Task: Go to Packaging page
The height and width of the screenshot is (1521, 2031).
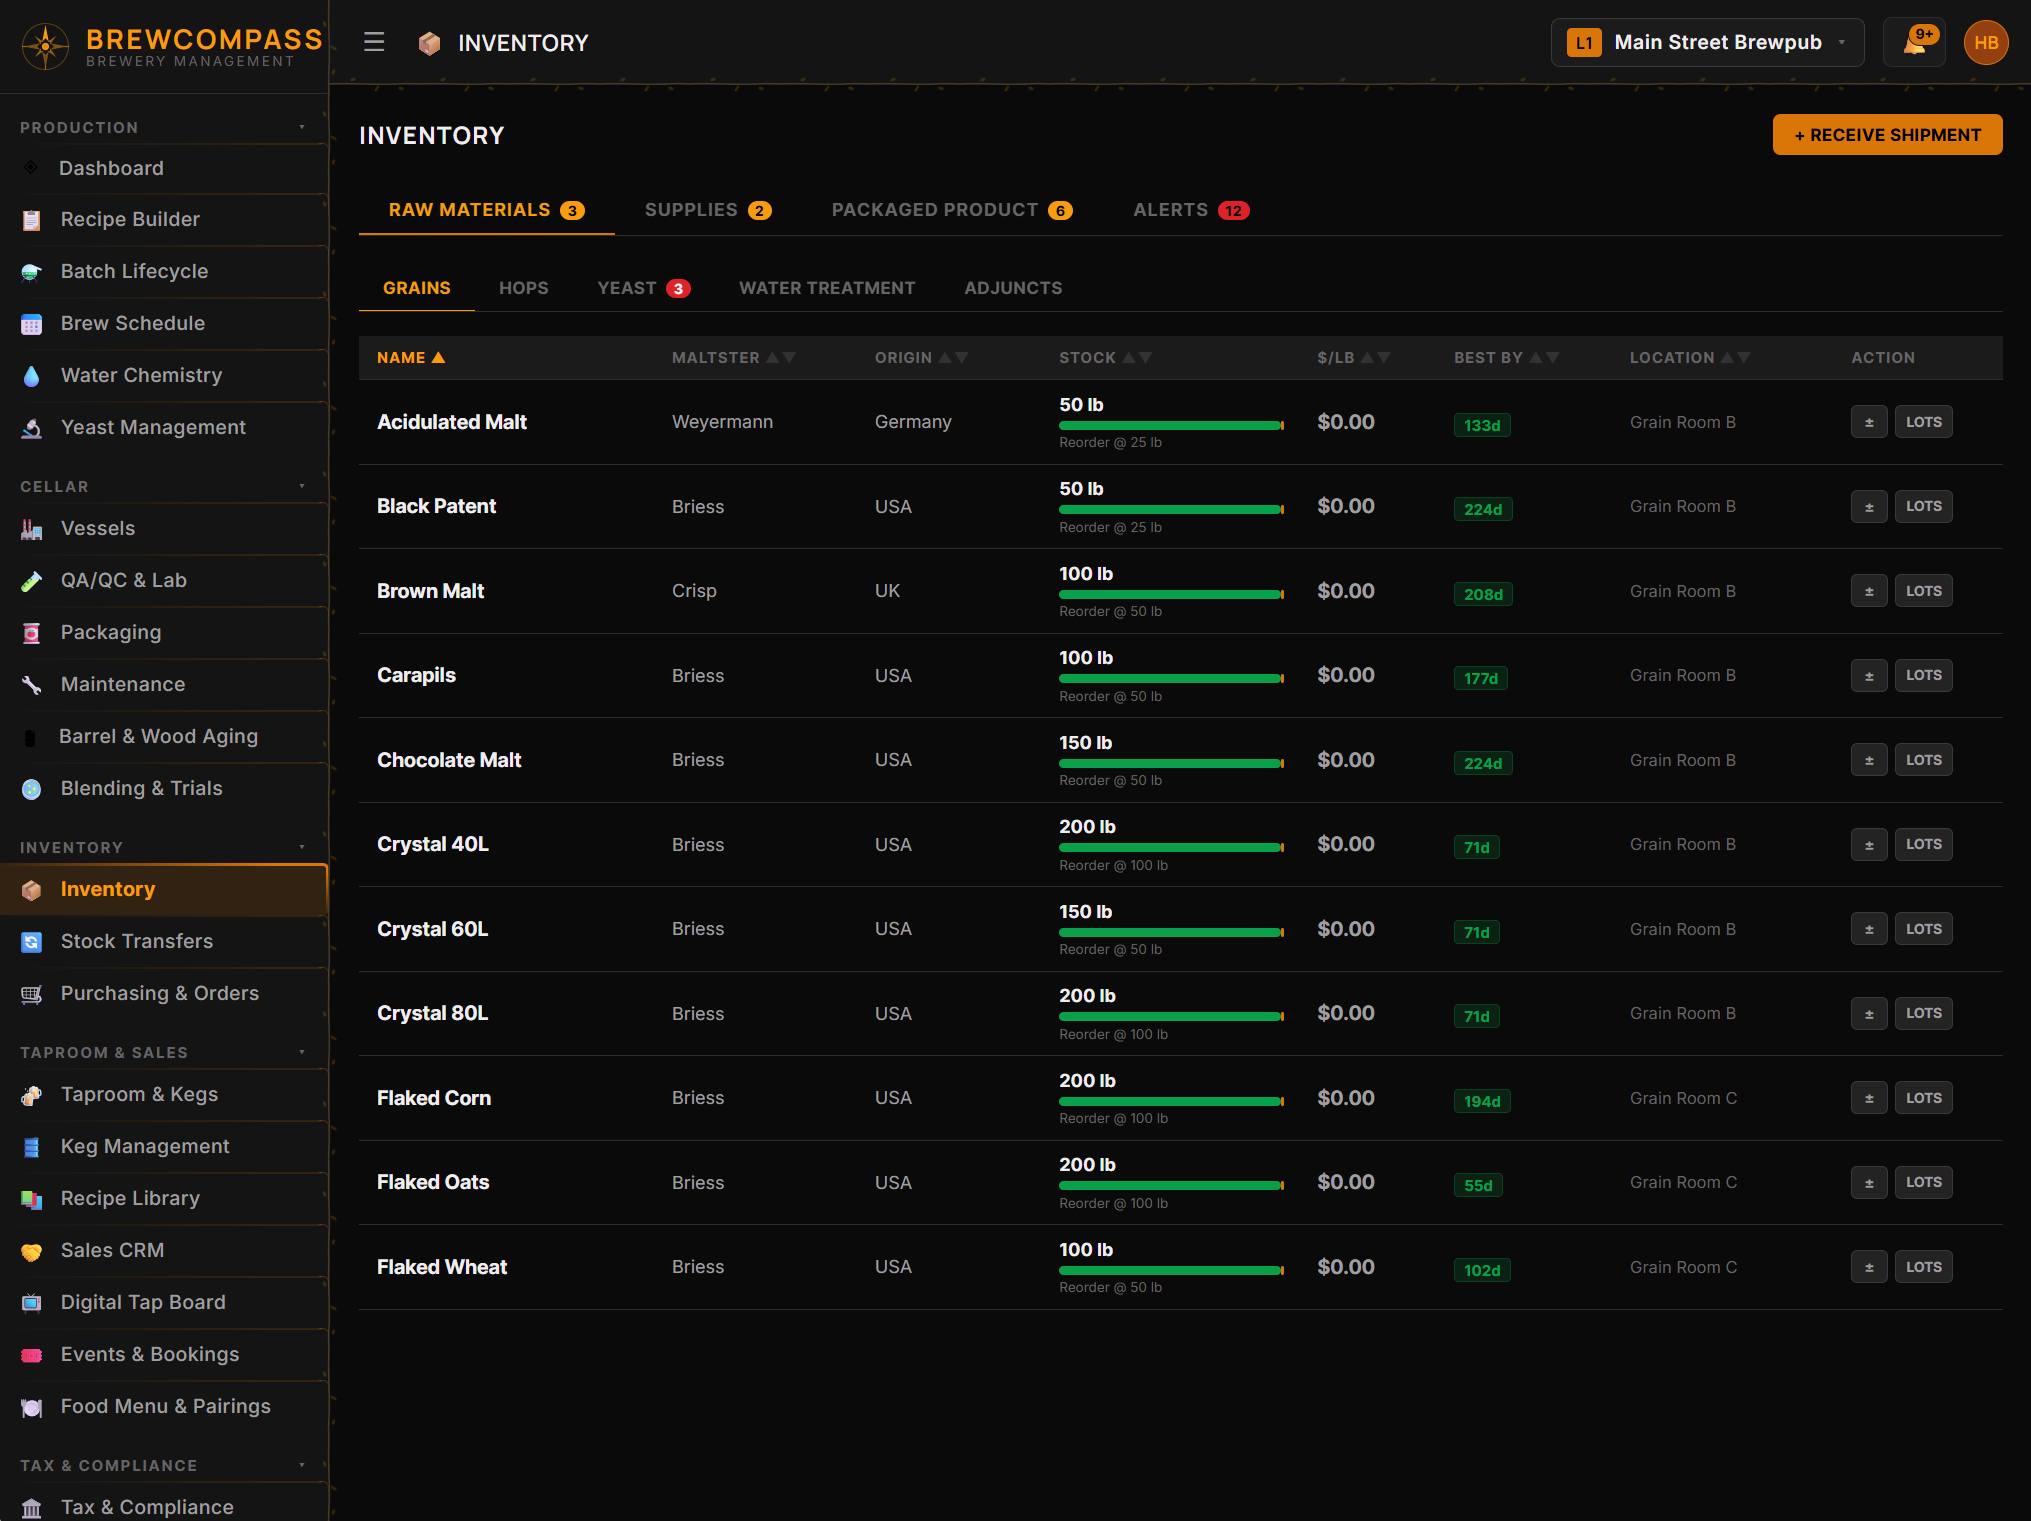Action: tap(164, 632)
